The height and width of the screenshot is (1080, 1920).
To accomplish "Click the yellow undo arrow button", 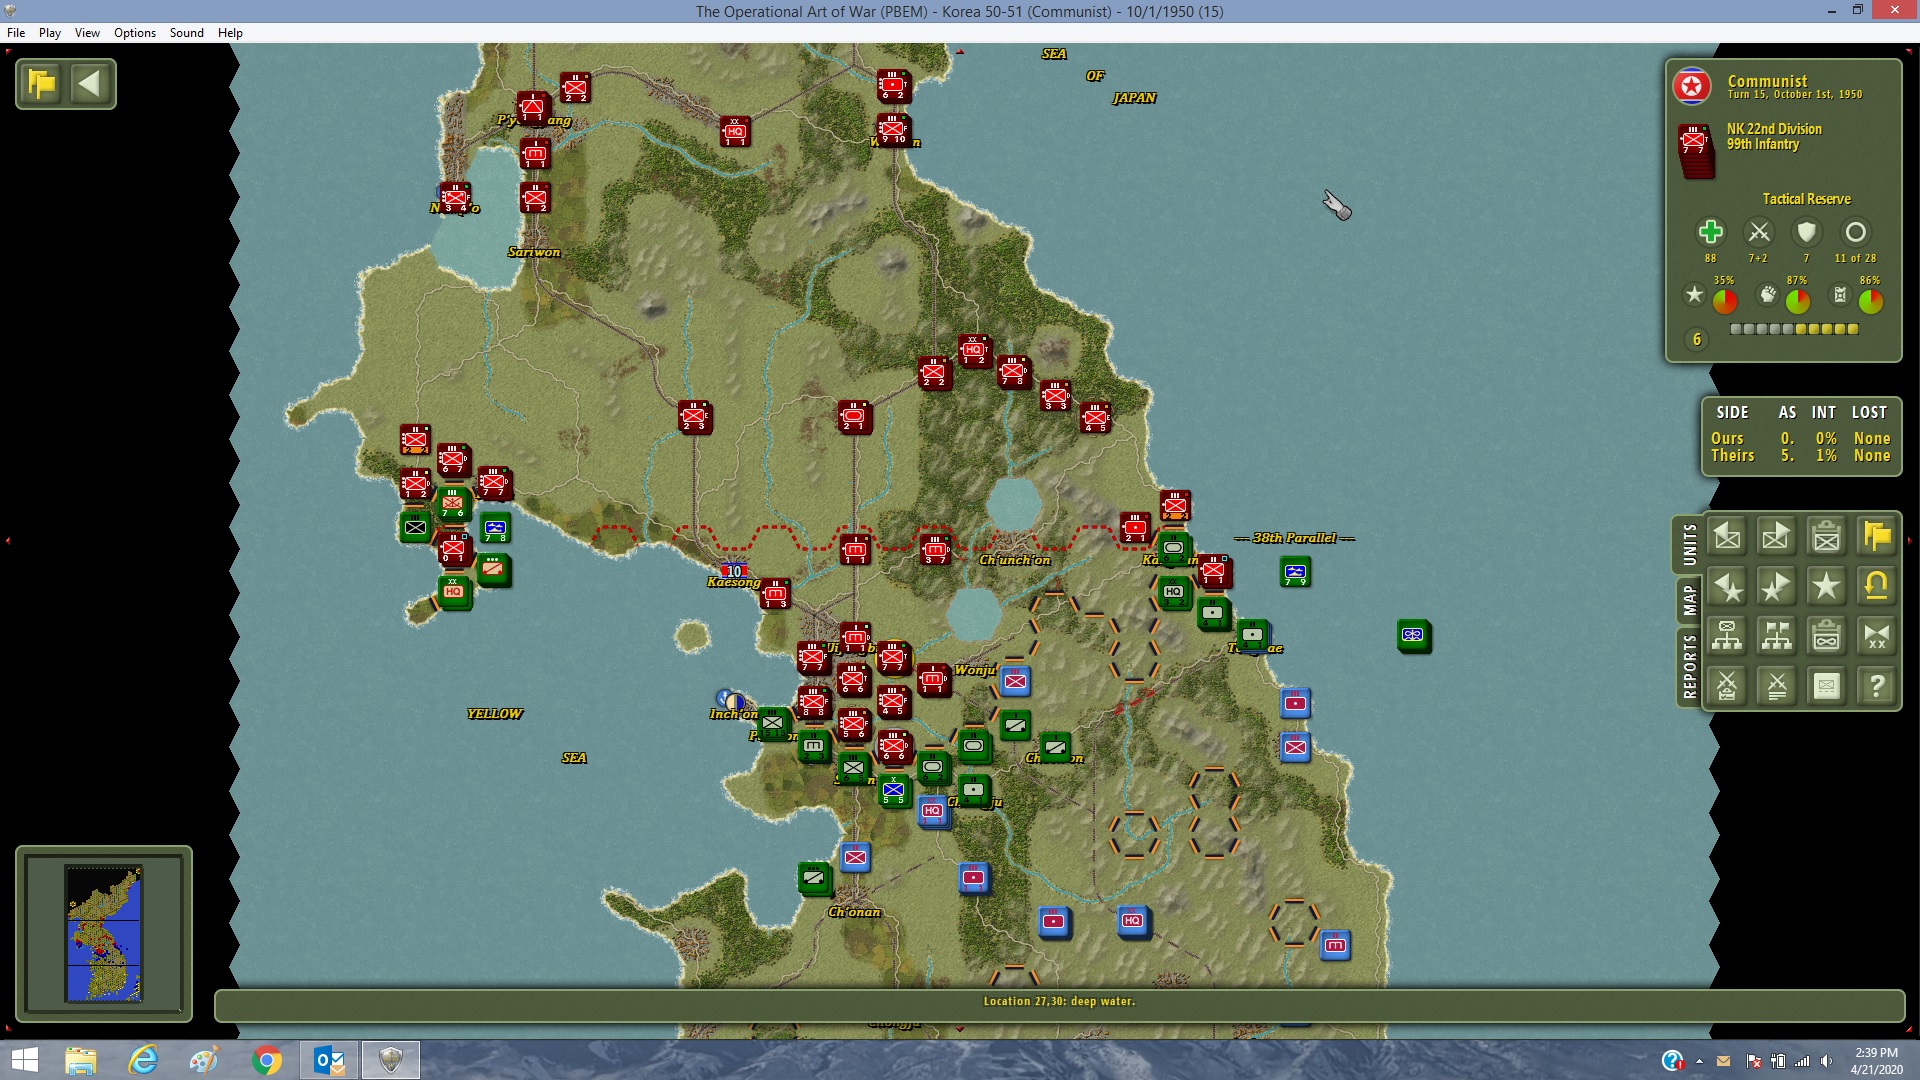I will [x=1876, y=587].
